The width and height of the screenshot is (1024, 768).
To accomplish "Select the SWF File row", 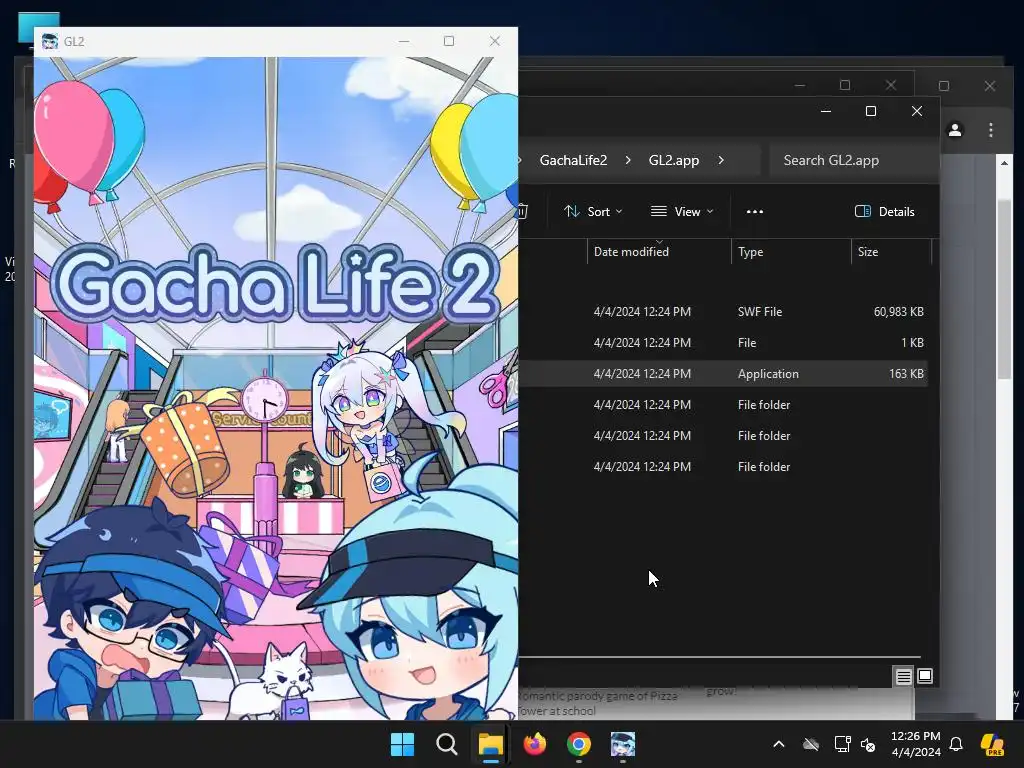I will (x=724, y=312).
